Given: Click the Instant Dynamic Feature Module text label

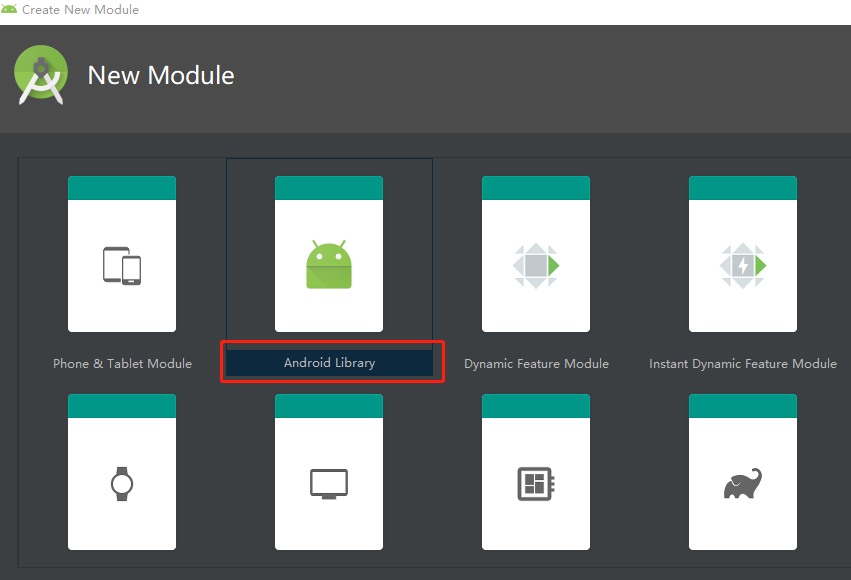Looking at the screenshot, I should click(743, 363).
